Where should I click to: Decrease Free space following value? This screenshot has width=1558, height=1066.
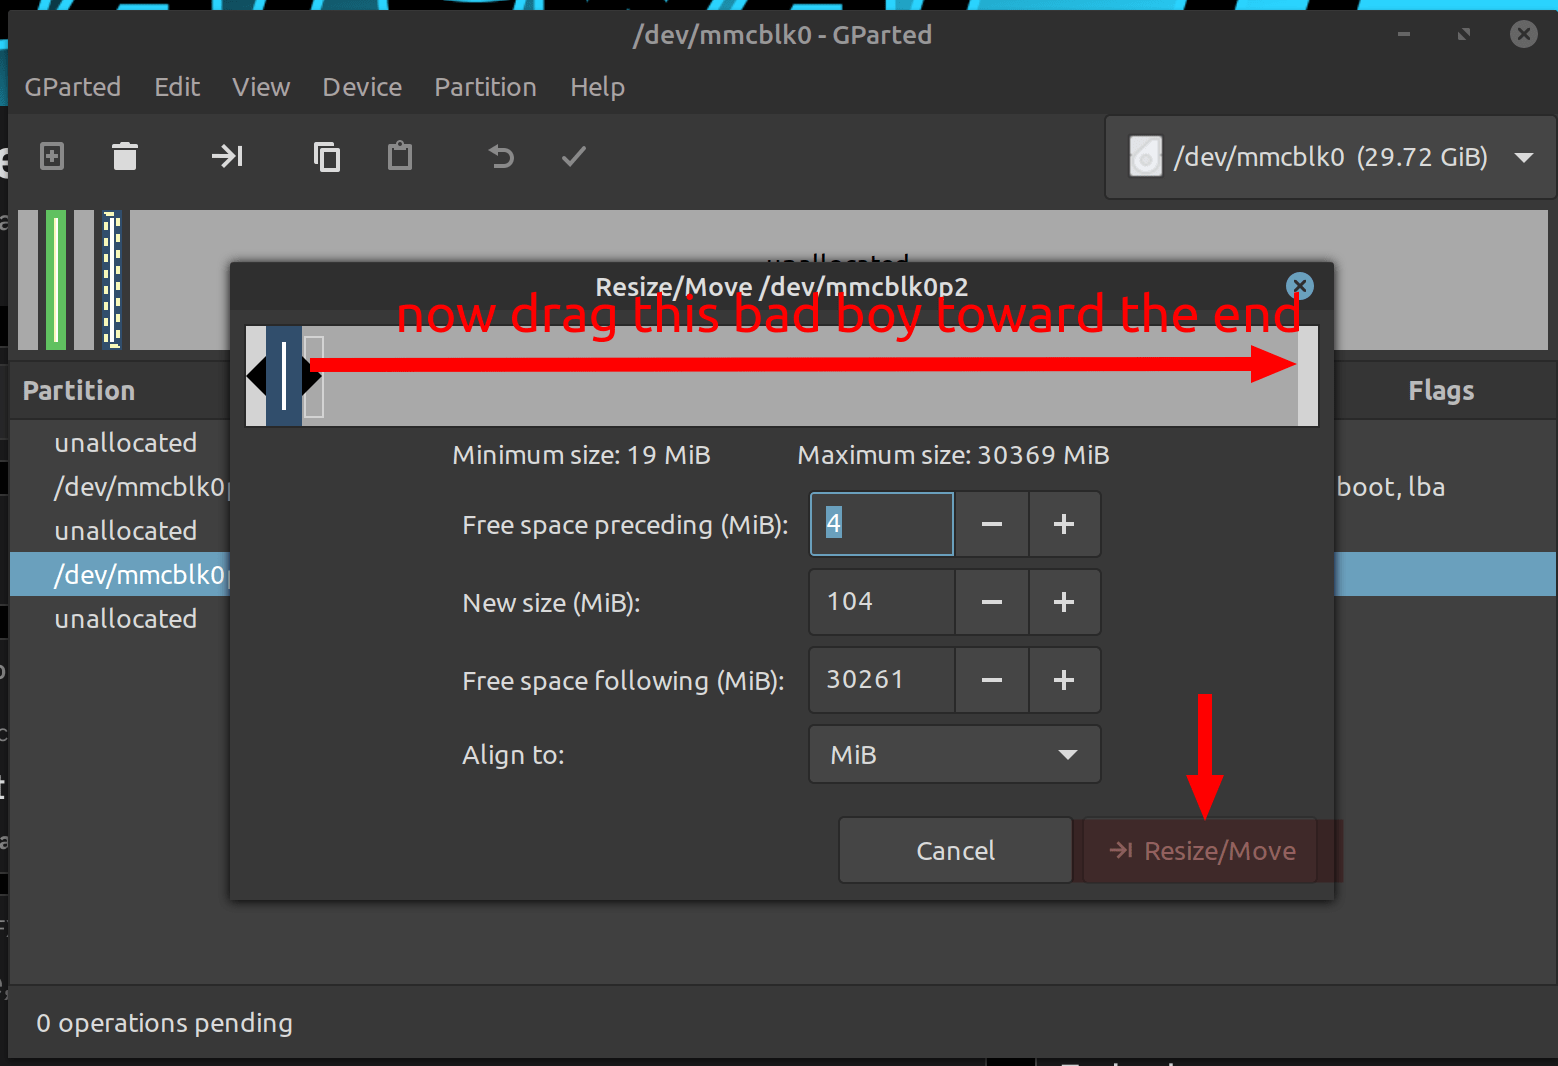(992, 680)
